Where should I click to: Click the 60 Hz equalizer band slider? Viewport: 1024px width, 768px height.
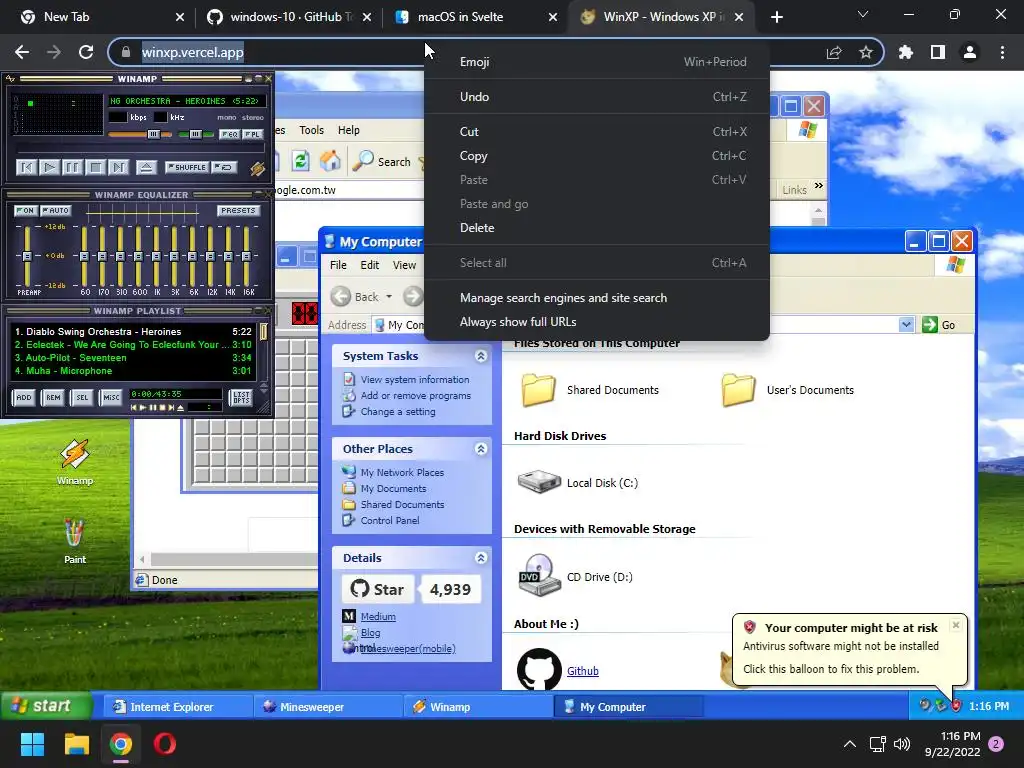click(84, 256)
